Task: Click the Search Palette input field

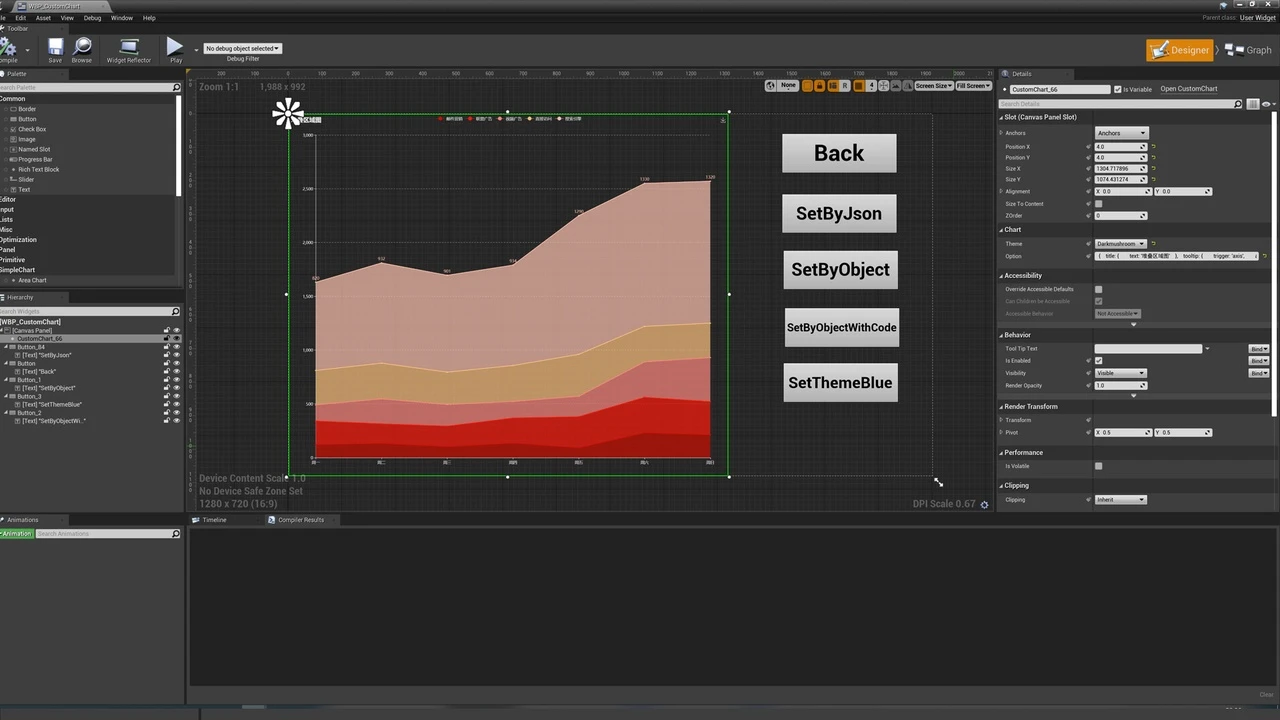Action: pyautogui.click(x=88, y=88)
